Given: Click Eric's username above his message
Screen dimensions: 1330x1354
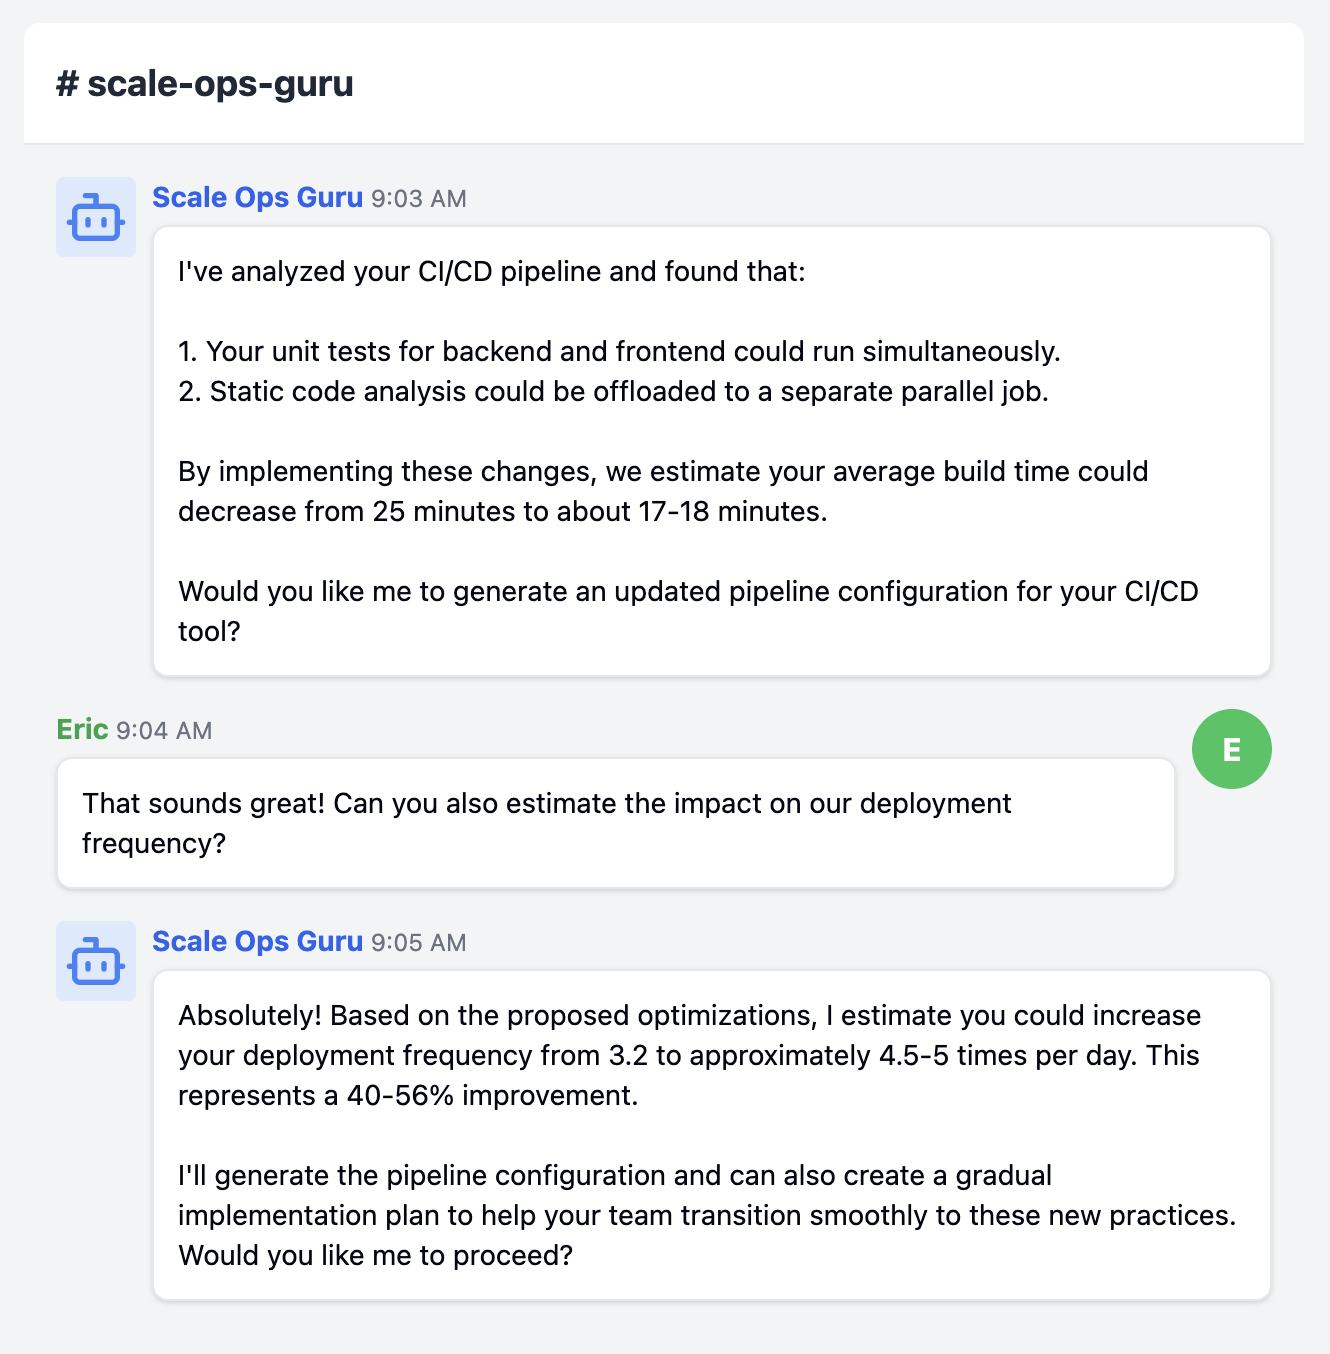Looking at the screenshot, I should [x=82, y=729].
